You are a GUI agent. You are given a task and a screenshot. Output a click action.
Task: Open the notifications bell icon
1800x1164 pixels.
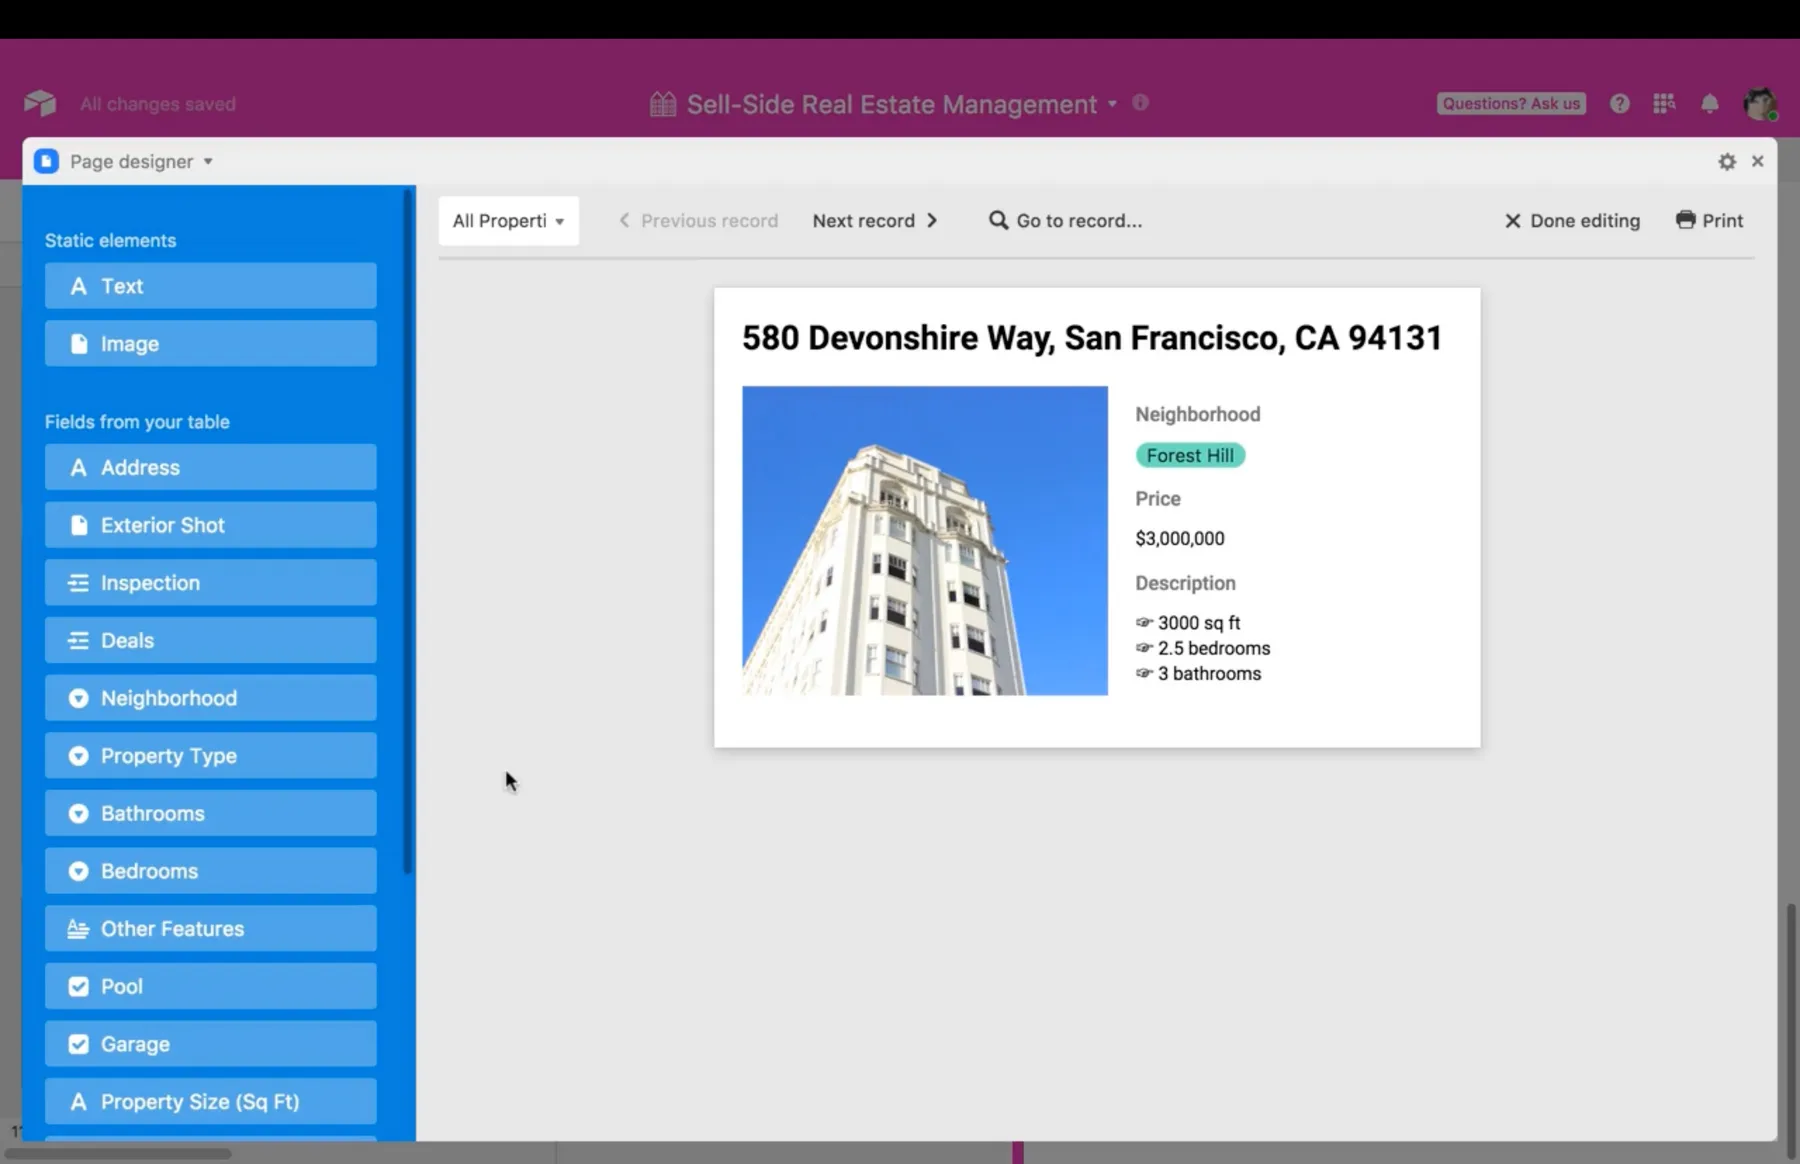click(1709, 104)
